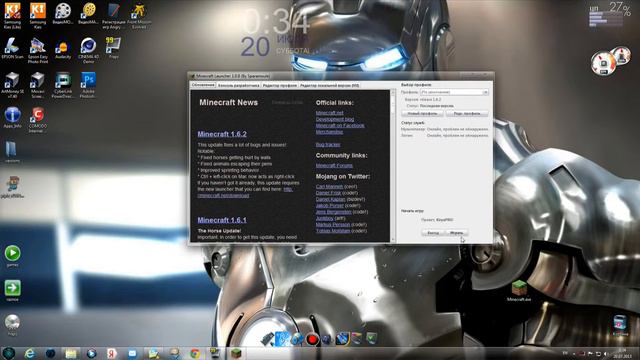Open CyberLink PowerDirector shortcut
Screen dimensions: 640x360
click(63, 85)
